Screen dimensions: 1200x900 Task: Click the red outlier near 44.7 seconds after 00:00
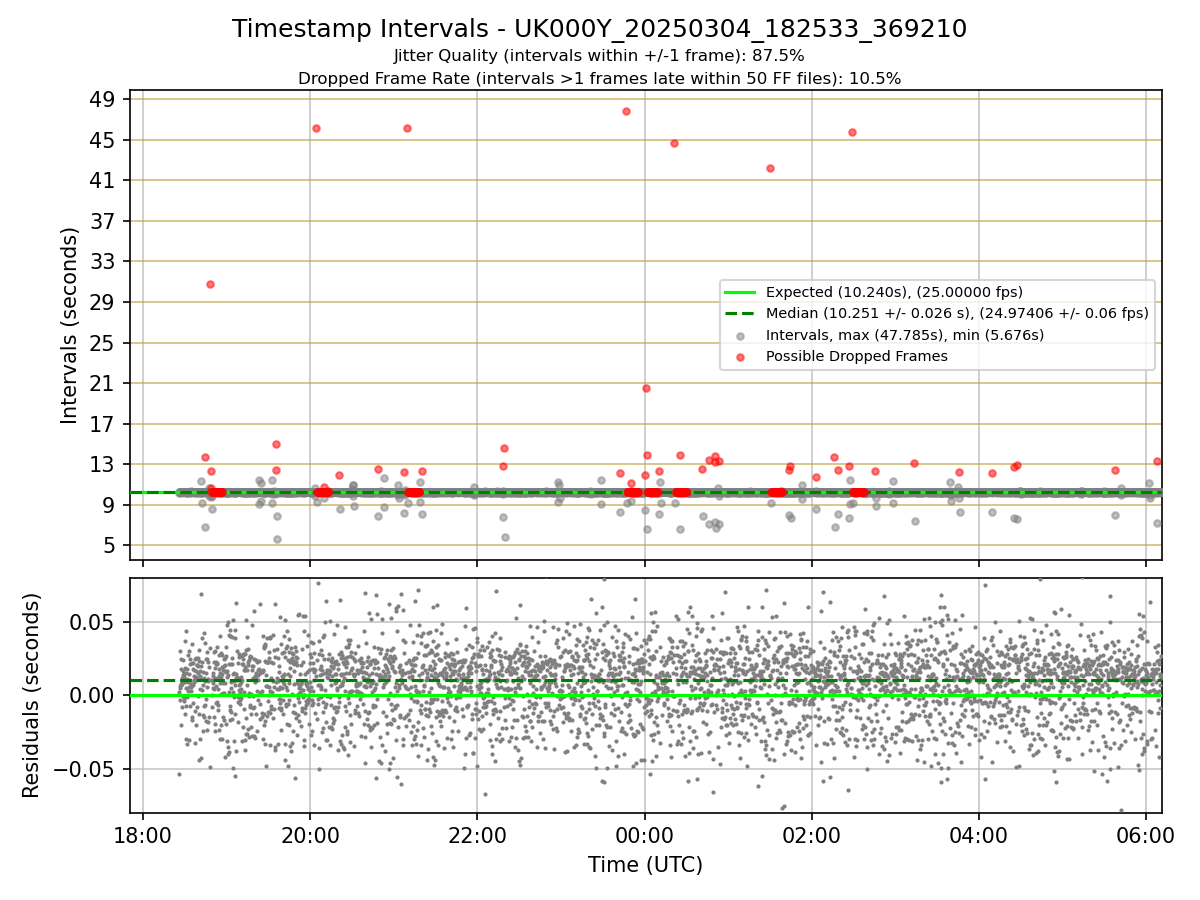coord(674,143)
